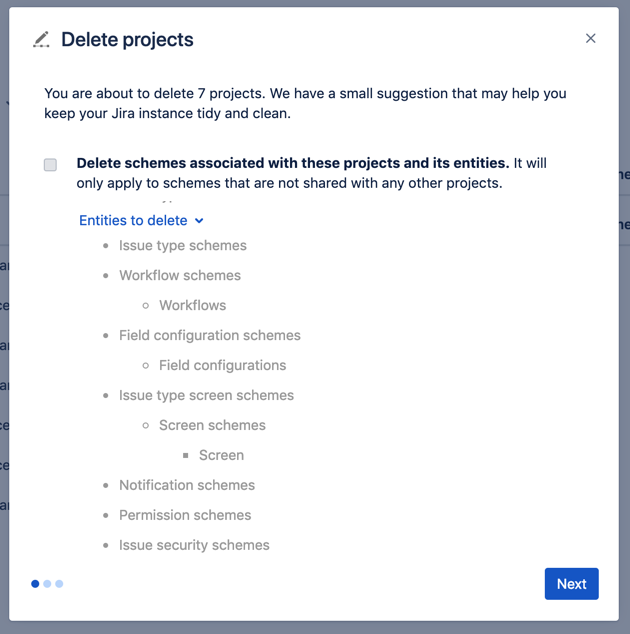This screenshot has width=630, height=634.
Task: Select Permission schemes list entry
Action: (x=185, y=515)
